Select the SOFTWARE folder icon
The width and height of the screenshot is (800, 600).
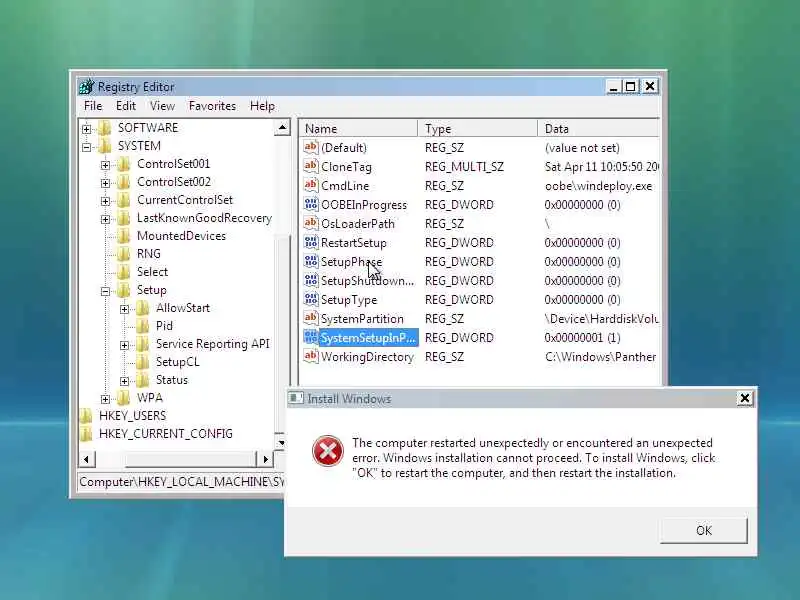coord(105,128)
